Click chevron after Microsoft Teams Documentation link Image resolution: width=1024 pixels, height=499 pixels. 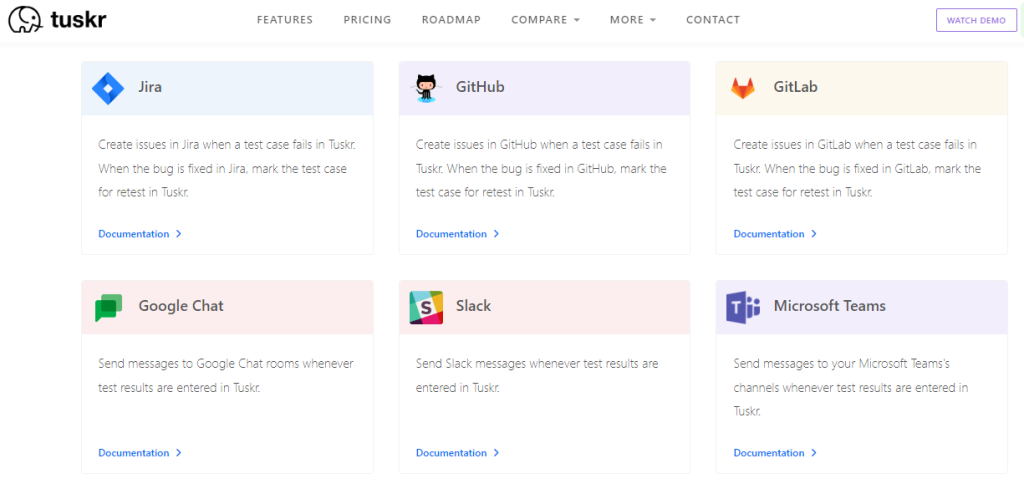click(814, 453)
